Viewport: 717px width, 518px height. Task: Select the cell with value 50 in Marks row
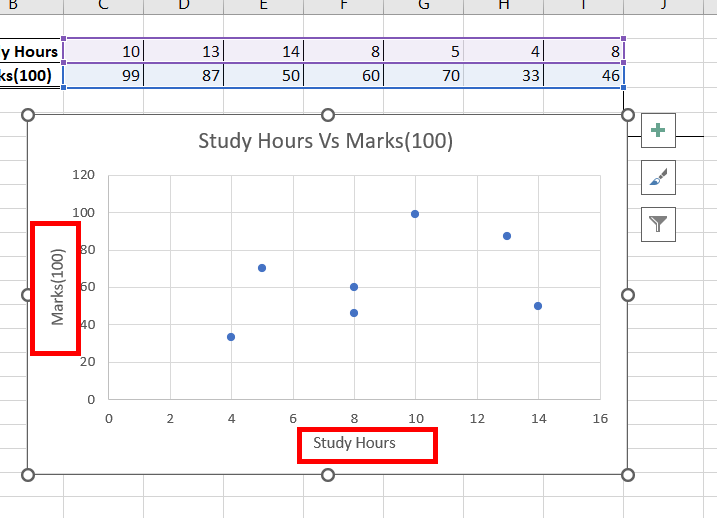coord(263,75)
